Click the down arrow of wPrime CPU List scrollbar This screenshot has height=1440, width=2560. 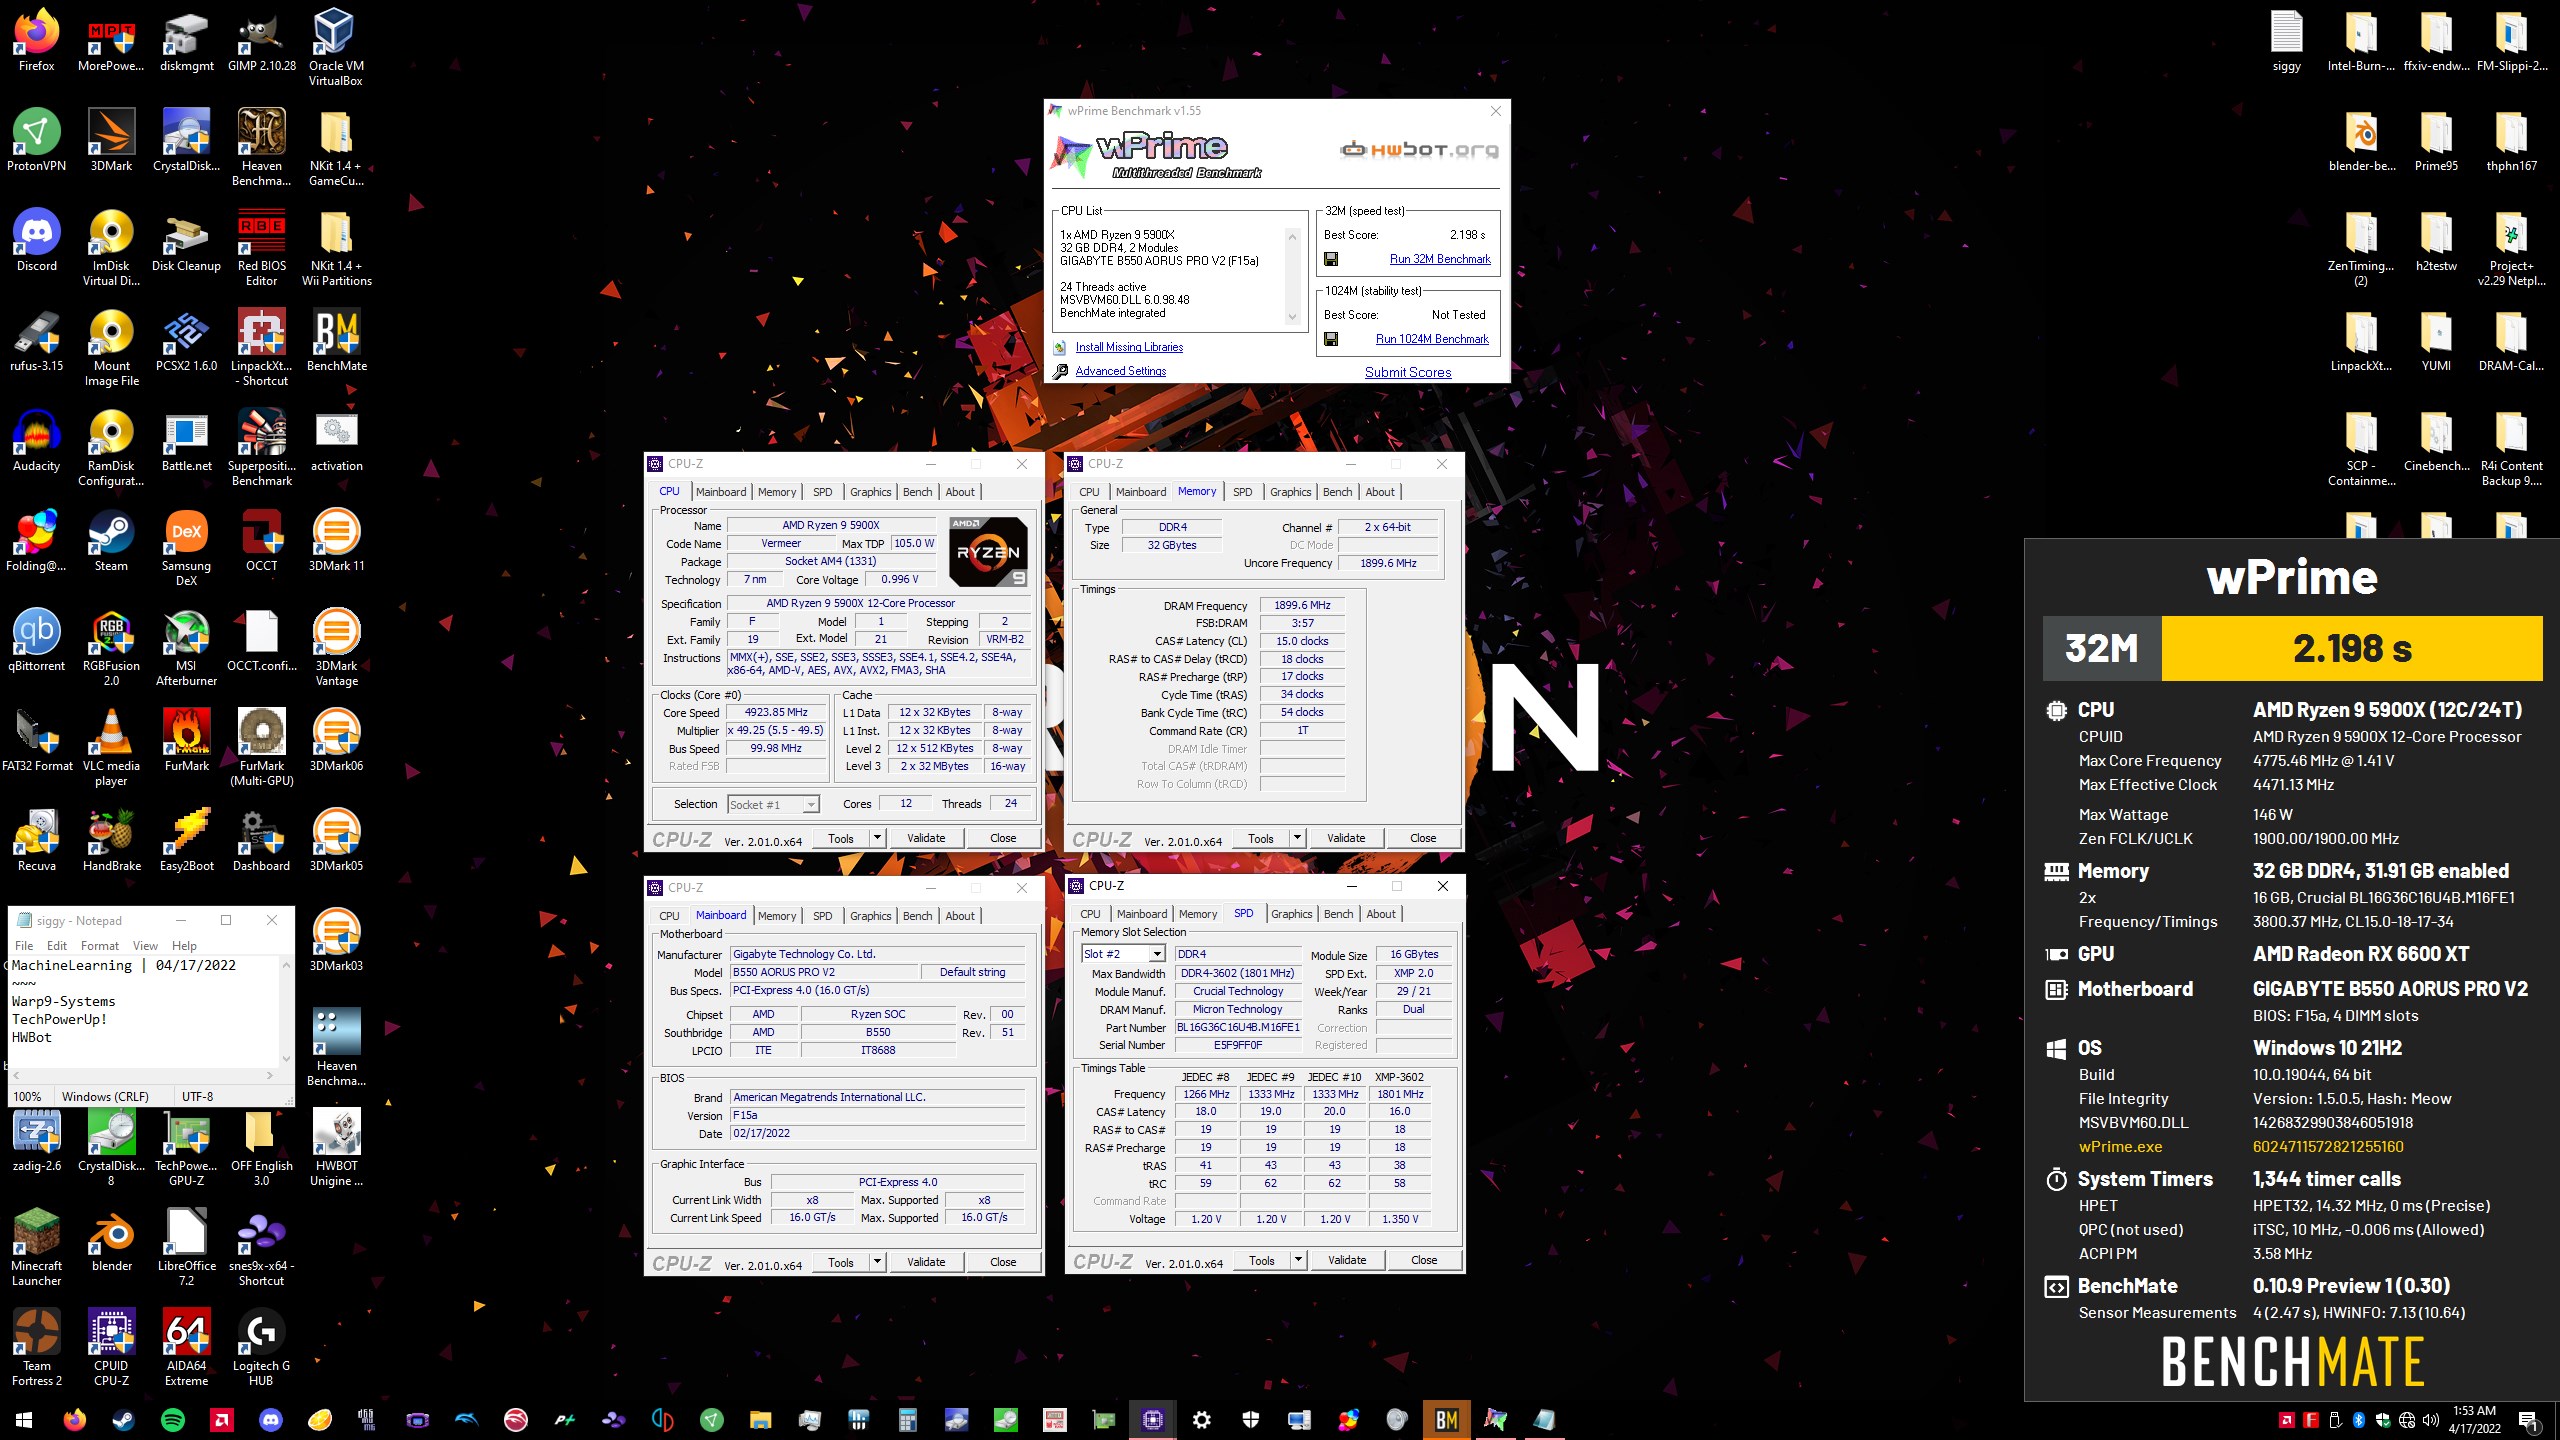pyautogui.click(x=1292, y=317)
